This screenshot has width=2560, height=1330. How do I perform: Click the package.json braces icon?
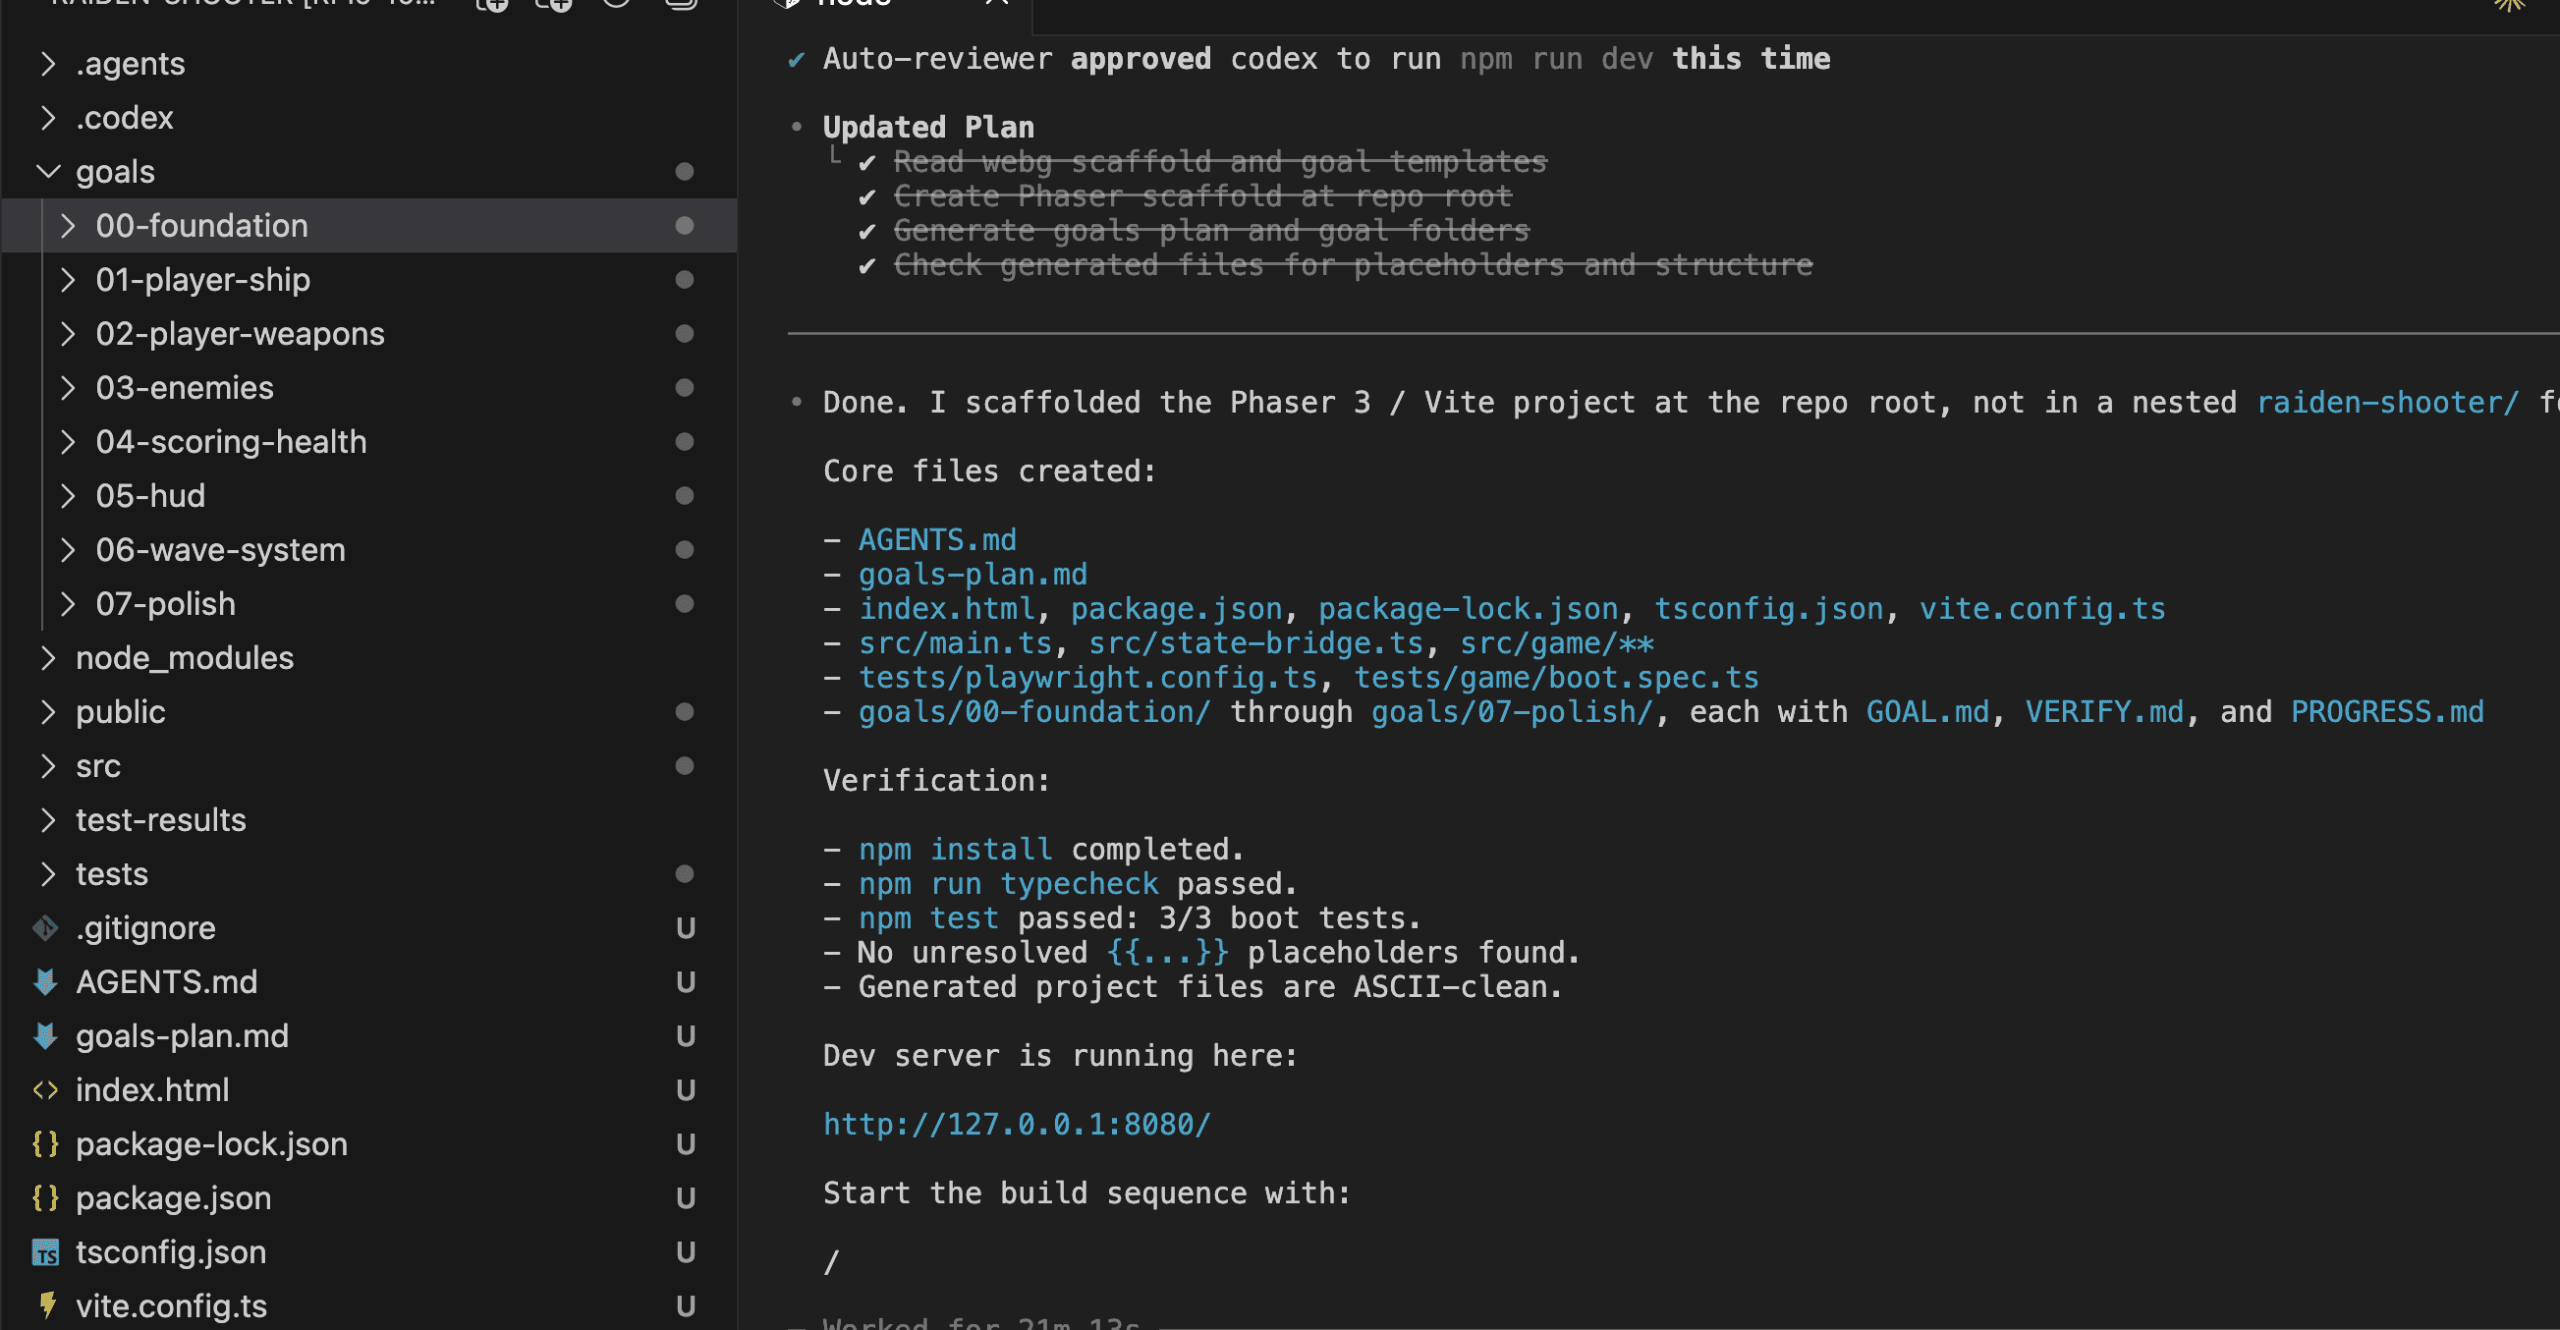(x=45, y=1198)
